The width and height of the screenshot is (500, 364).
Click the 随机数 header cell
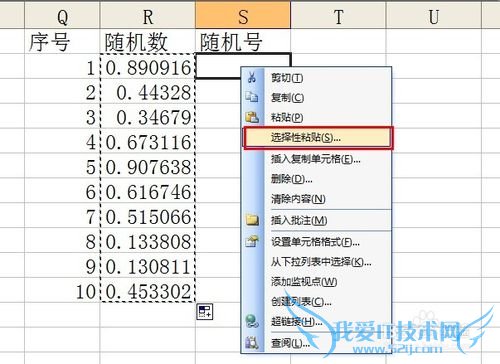point(147,41)
